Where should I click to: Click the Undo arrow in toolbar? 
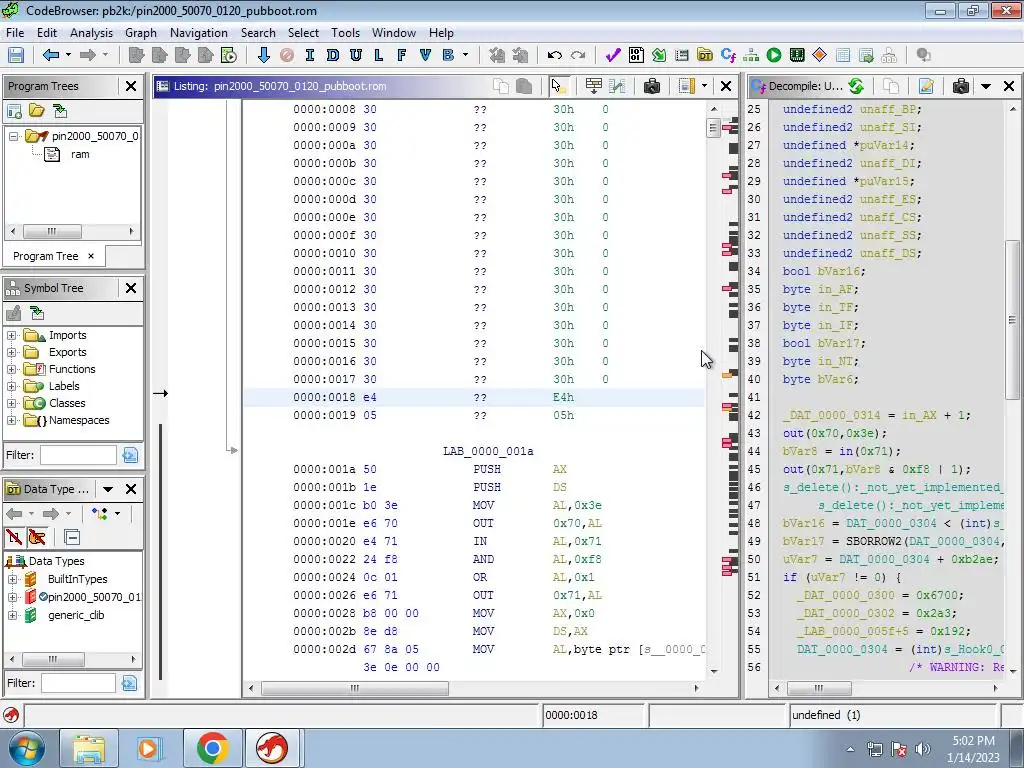click(x=554, y=56)
